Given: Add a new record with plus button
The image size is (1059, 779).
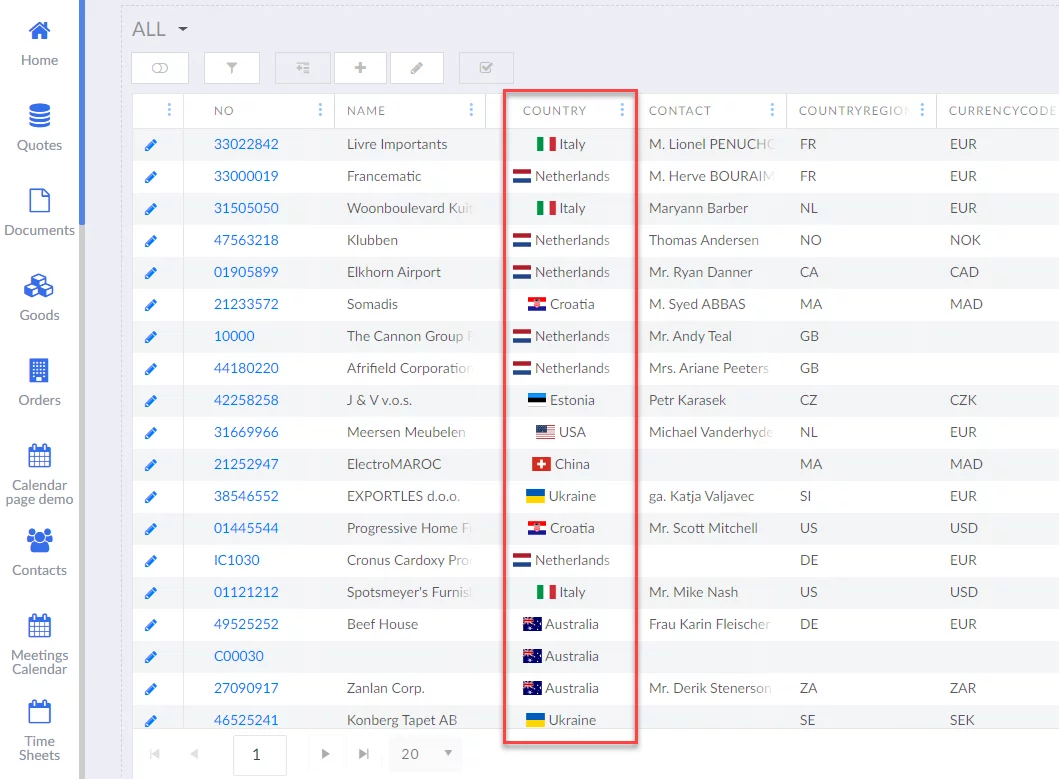Looking at the screenshot, I should point(360,68).
